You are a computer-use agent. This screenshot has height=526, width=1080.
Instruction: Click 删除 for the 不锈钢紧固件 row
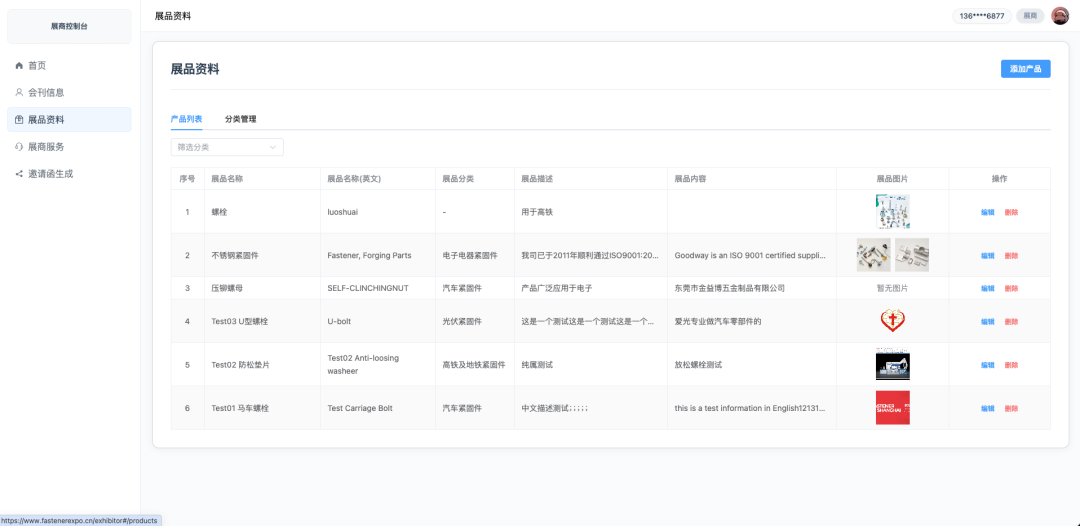[1011, 256]
